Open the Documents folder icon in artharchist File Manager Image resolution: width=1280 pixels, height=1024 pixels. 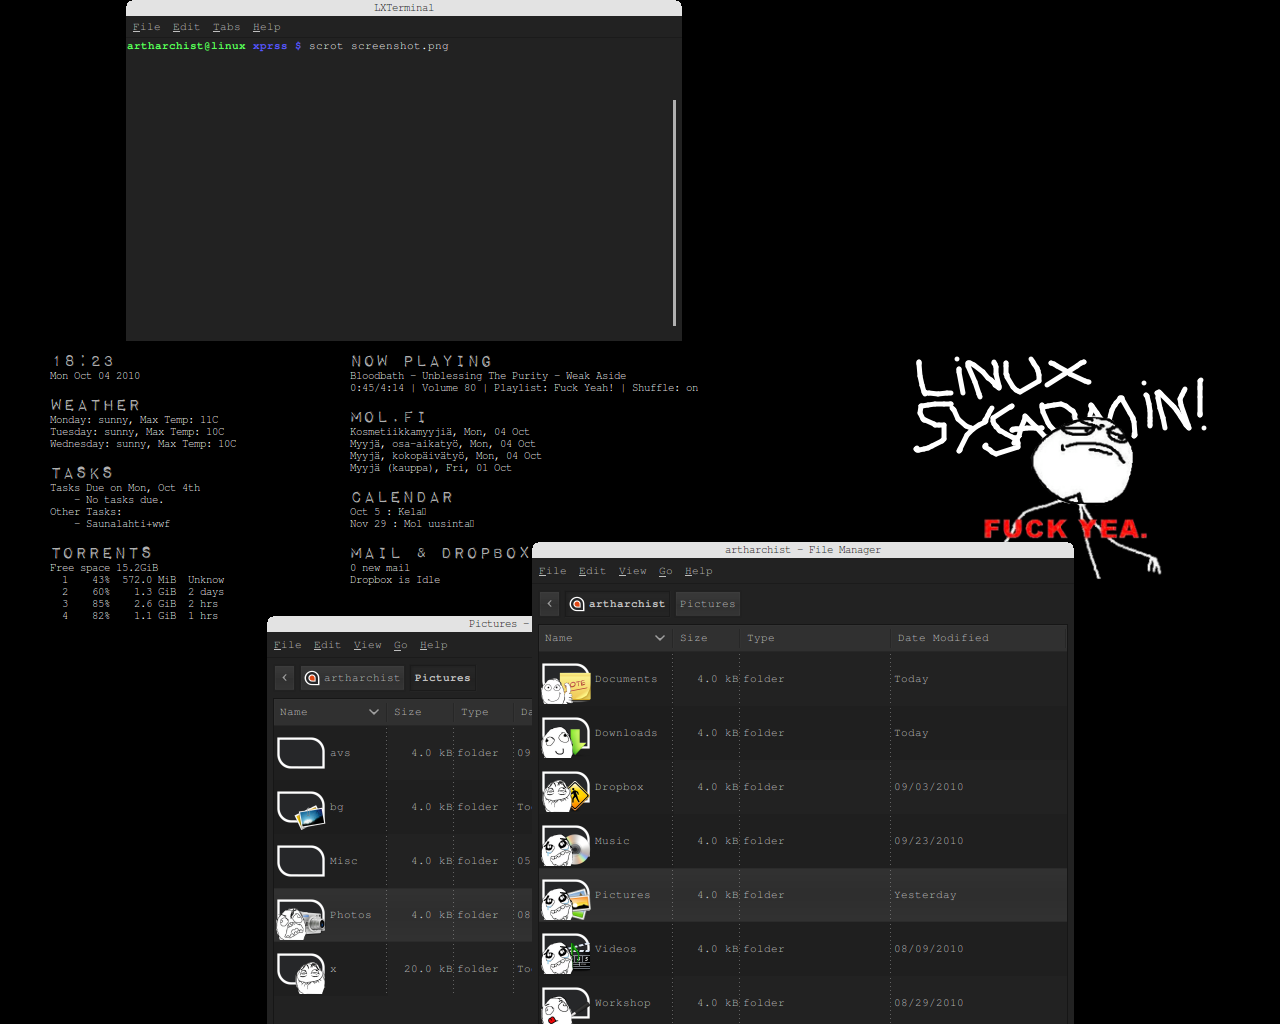pos(566,683)
